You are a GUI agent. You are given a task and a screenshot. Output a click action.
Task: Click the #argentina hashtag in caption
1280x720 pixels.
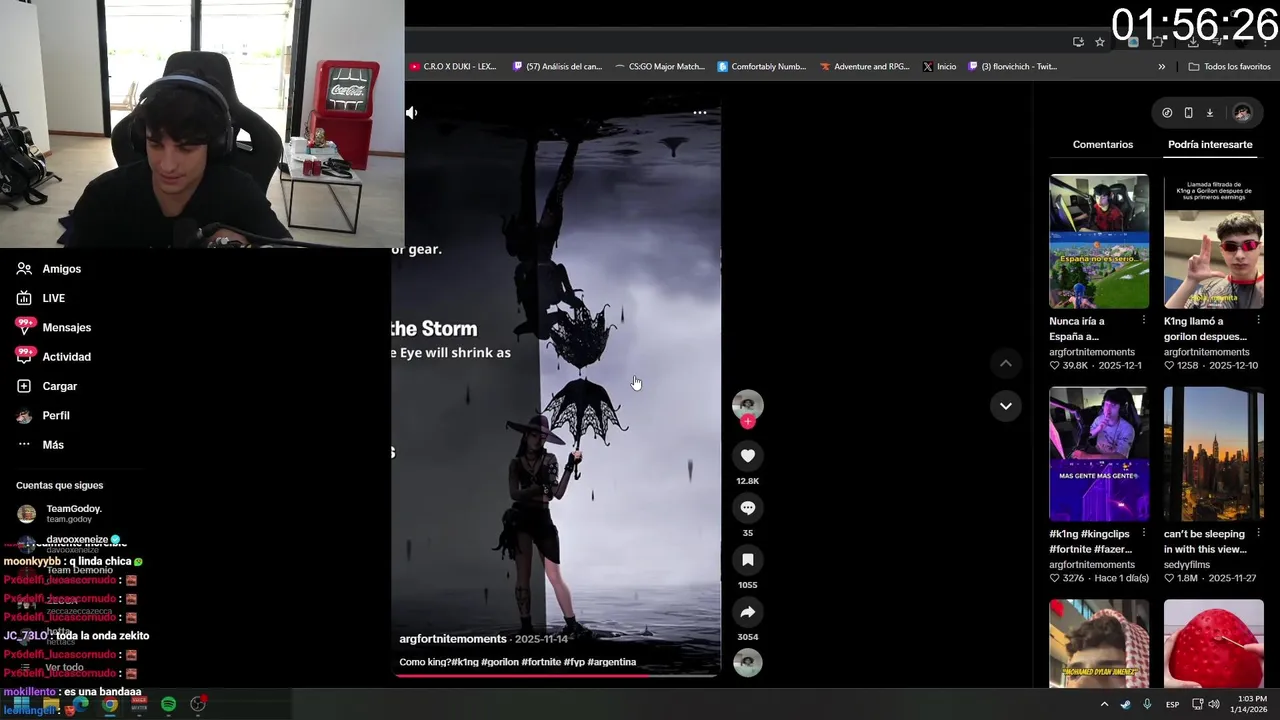(x=611, y=662)
